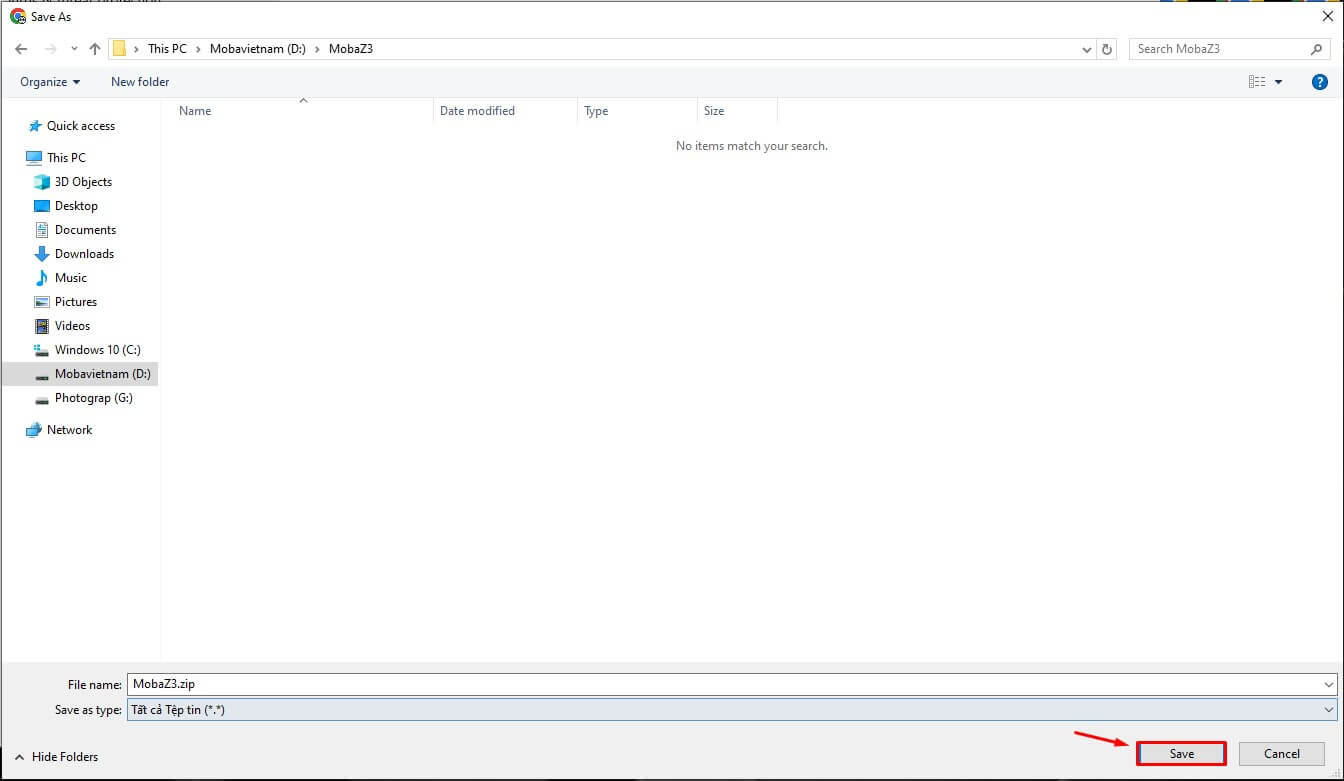The width and height of the screenshot is (1344, 781).
Task: Create a New folder
Action: click(x=140, y=82)
